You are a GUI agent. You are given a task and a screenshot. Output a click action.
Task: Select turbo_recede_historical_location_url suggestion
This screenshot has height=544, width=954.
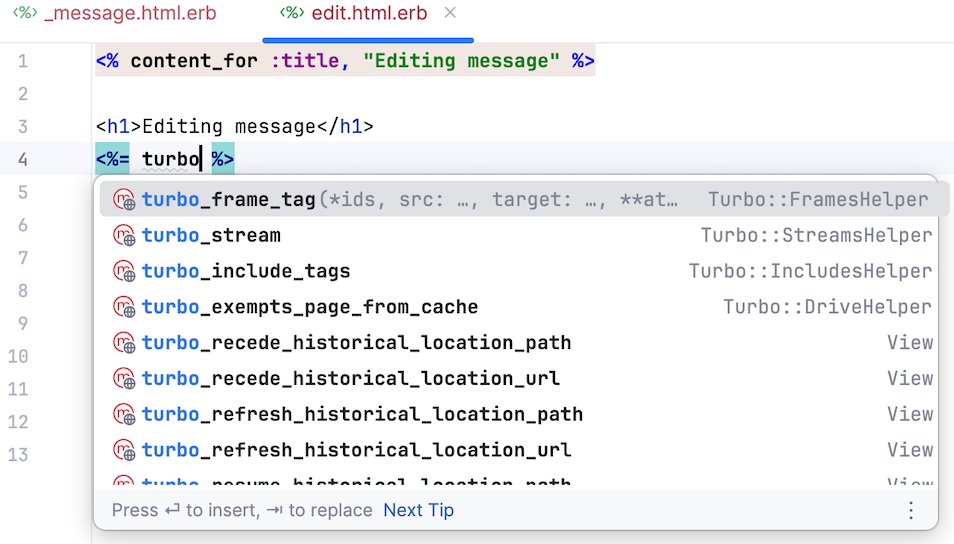pyautogui.click(x=518, y=378)
